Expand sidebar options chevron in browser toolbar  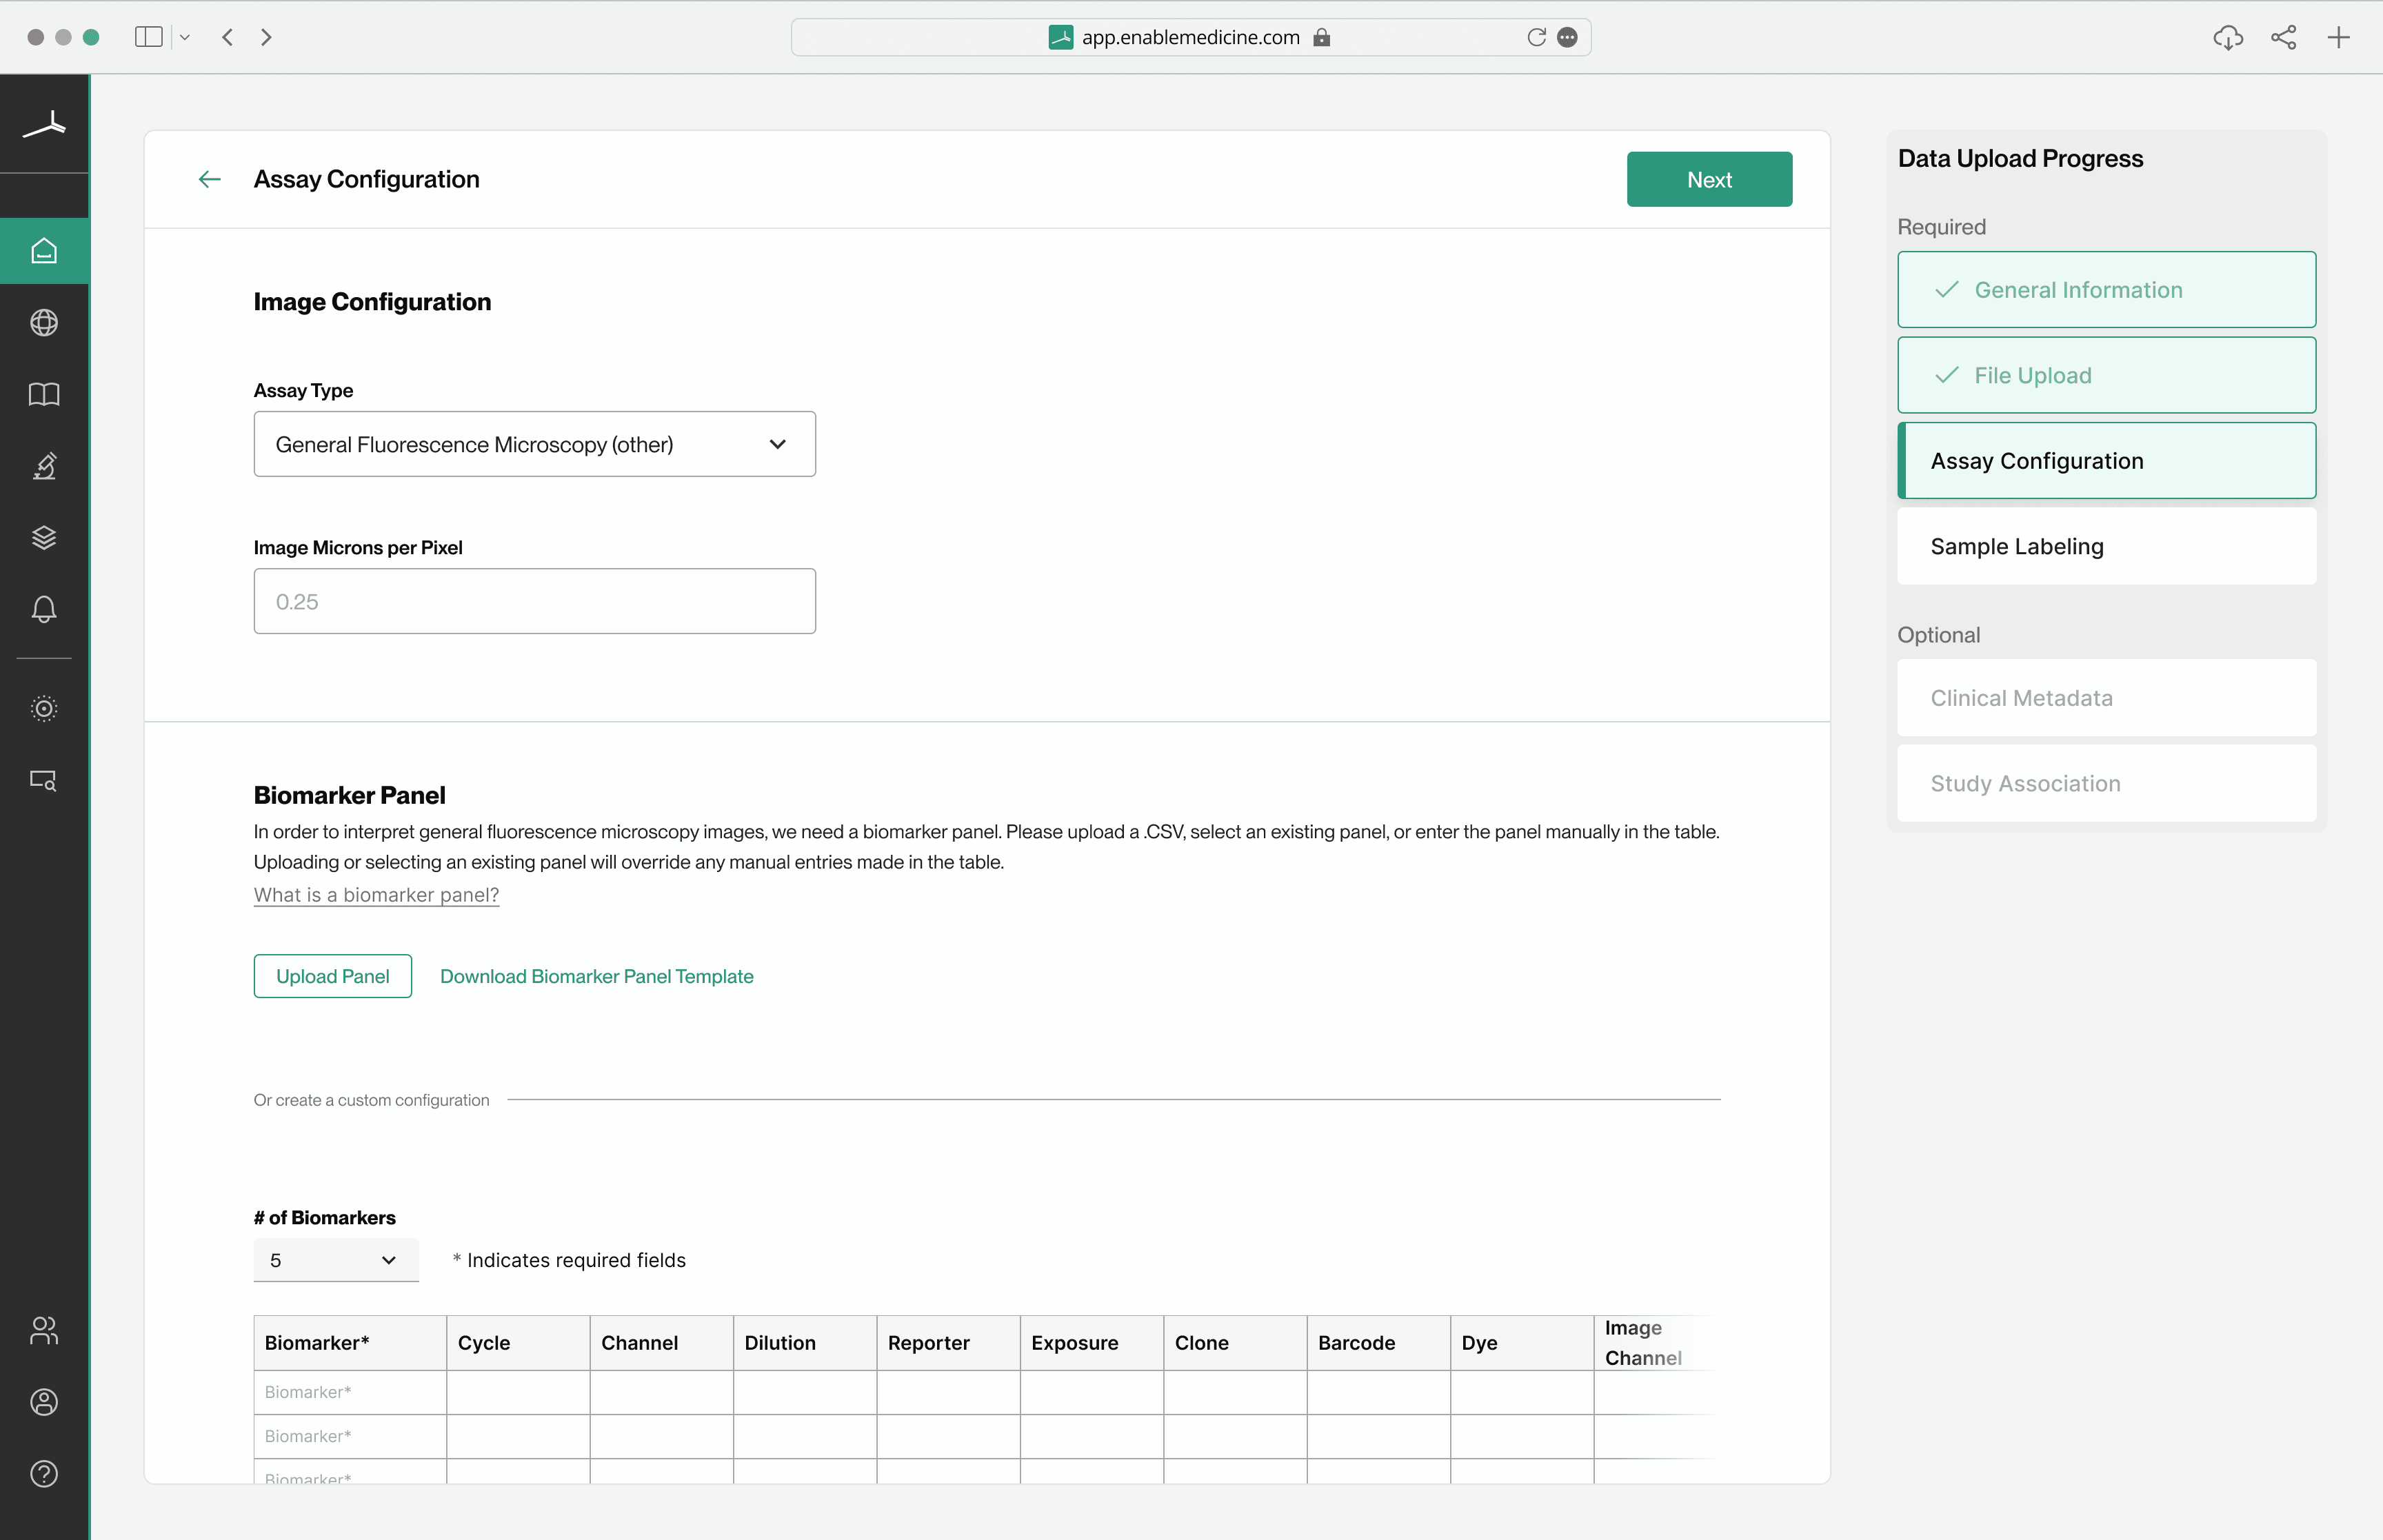(185, 37)
